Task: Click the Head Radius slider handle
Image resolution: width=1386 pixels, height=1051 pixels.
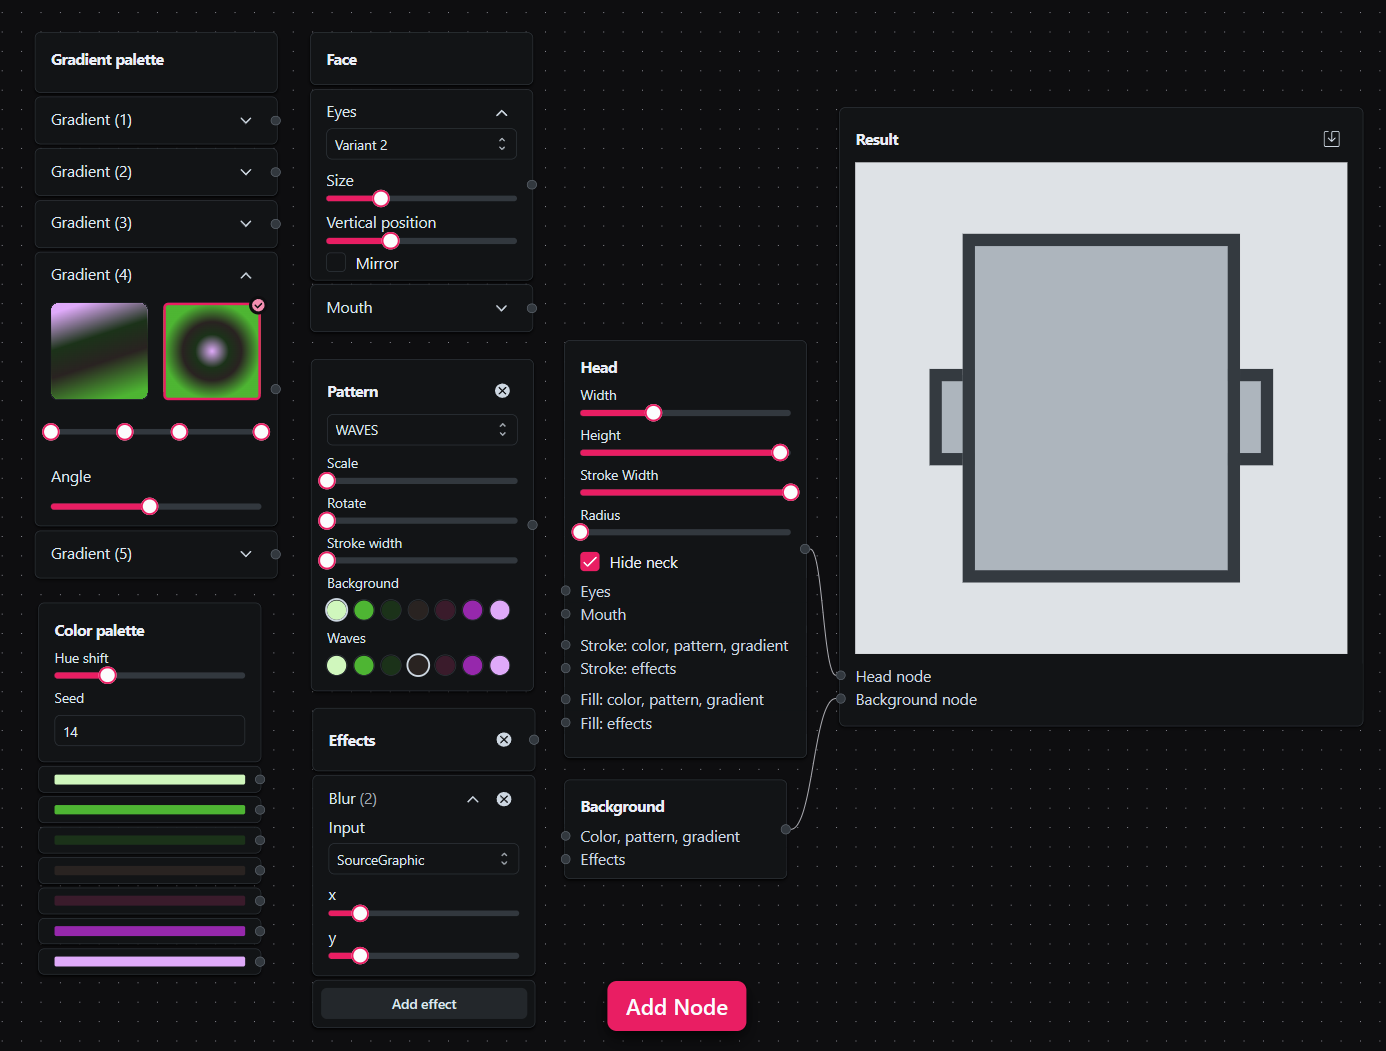Action: 580,532
